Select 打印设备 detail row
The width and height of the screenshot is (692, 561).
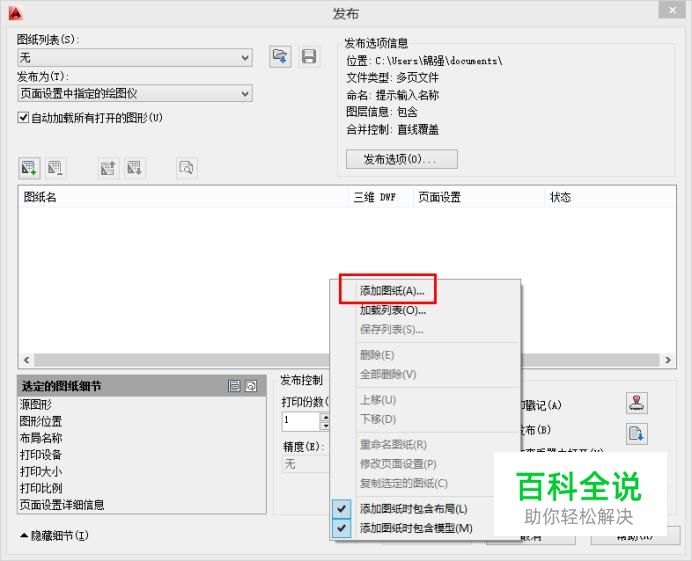[x=41, y=455]
